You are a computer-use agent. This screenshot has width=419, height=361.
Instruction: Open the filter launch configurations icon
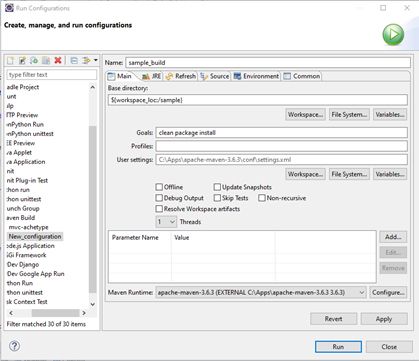point(86,60)
